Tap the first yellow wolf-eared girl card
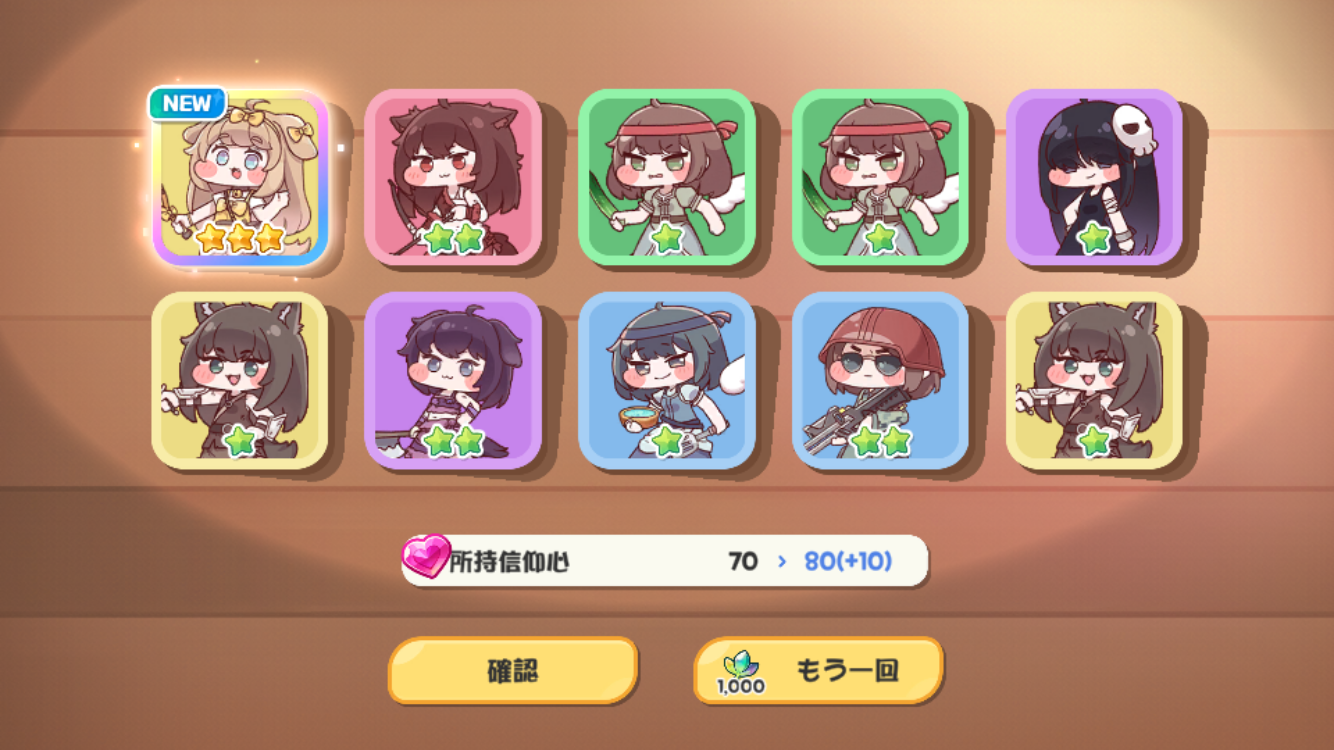The image size is (1334, 750). coord(240,381)
